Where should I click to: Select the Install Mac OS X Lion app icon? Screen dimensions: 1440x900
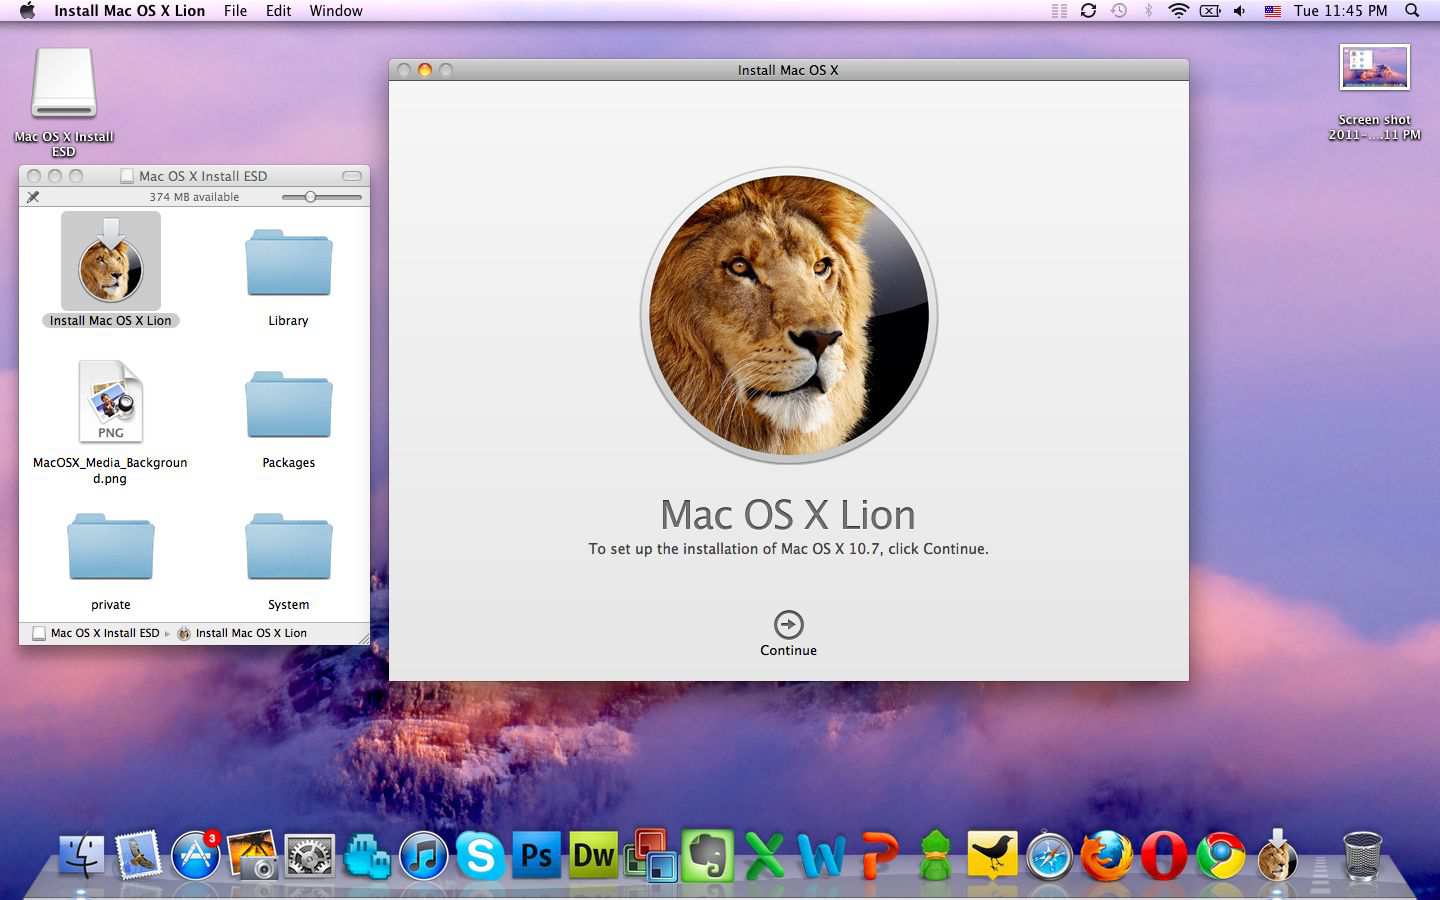pos(110,261)
